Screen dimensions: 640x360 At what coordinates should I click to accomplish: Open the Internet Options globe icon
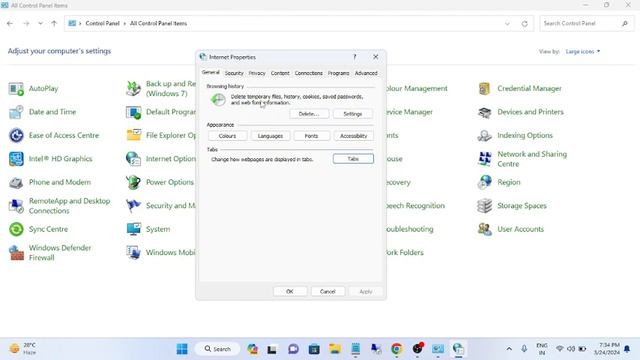click(x=133, y=159)
